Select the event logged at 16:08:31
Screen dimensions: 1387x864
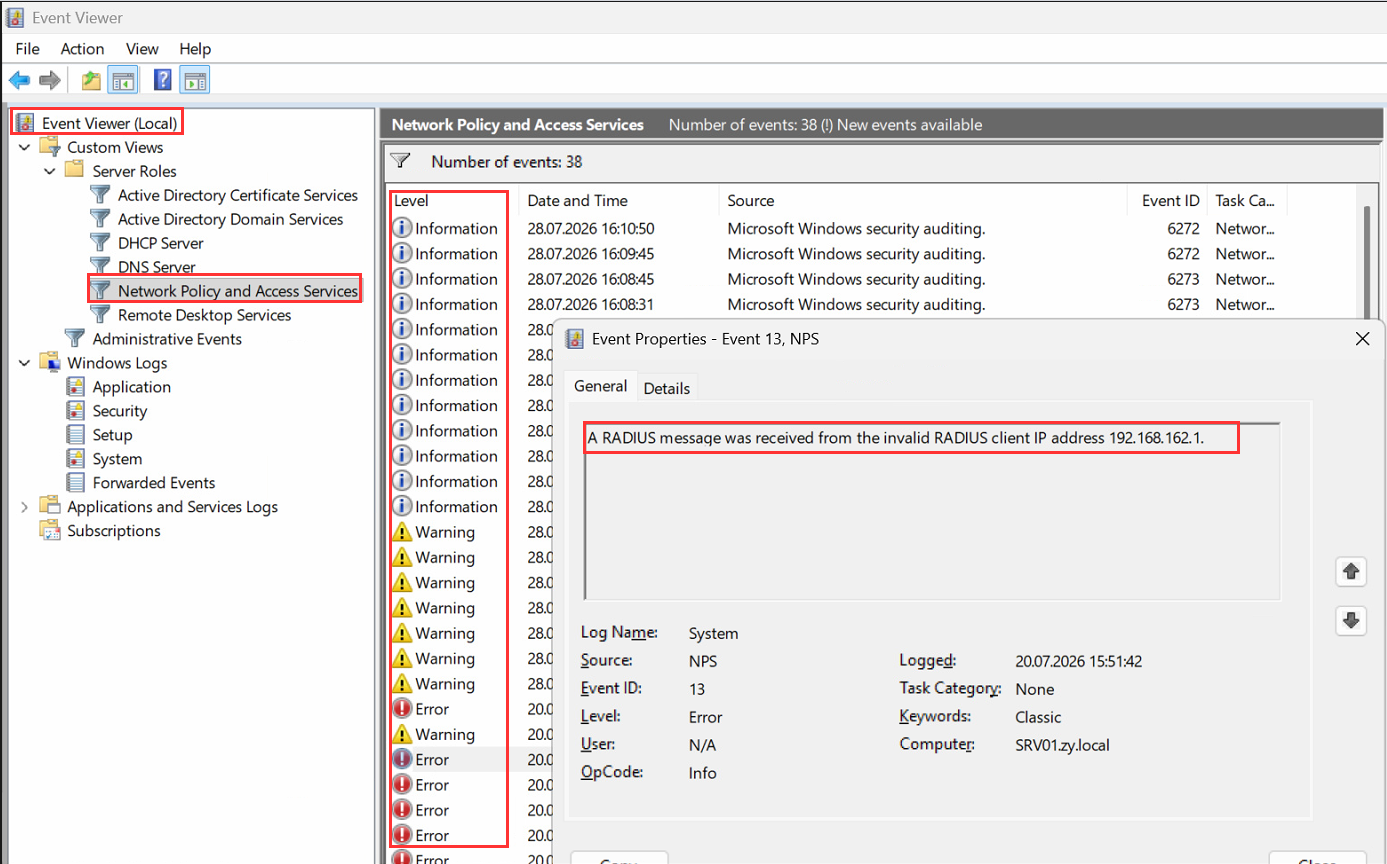[x=873, y=304]
